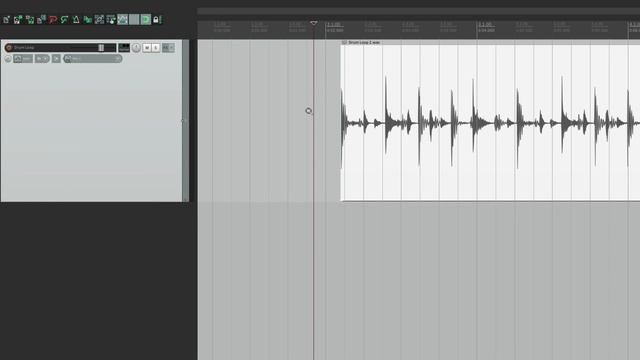Image resolution: width=640 pixels, height=360 pixels.
Task: Toggle the track phase invert button
Action: [x=8, y=59]
